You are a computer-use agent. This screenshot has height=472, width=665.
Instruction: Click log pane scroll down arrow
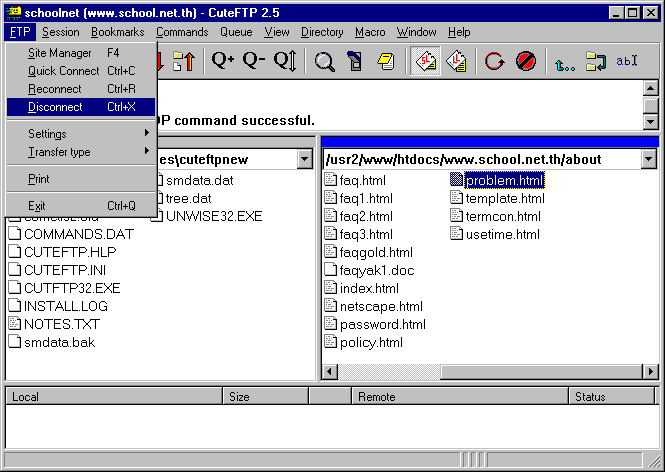click(x=651, y=122)
